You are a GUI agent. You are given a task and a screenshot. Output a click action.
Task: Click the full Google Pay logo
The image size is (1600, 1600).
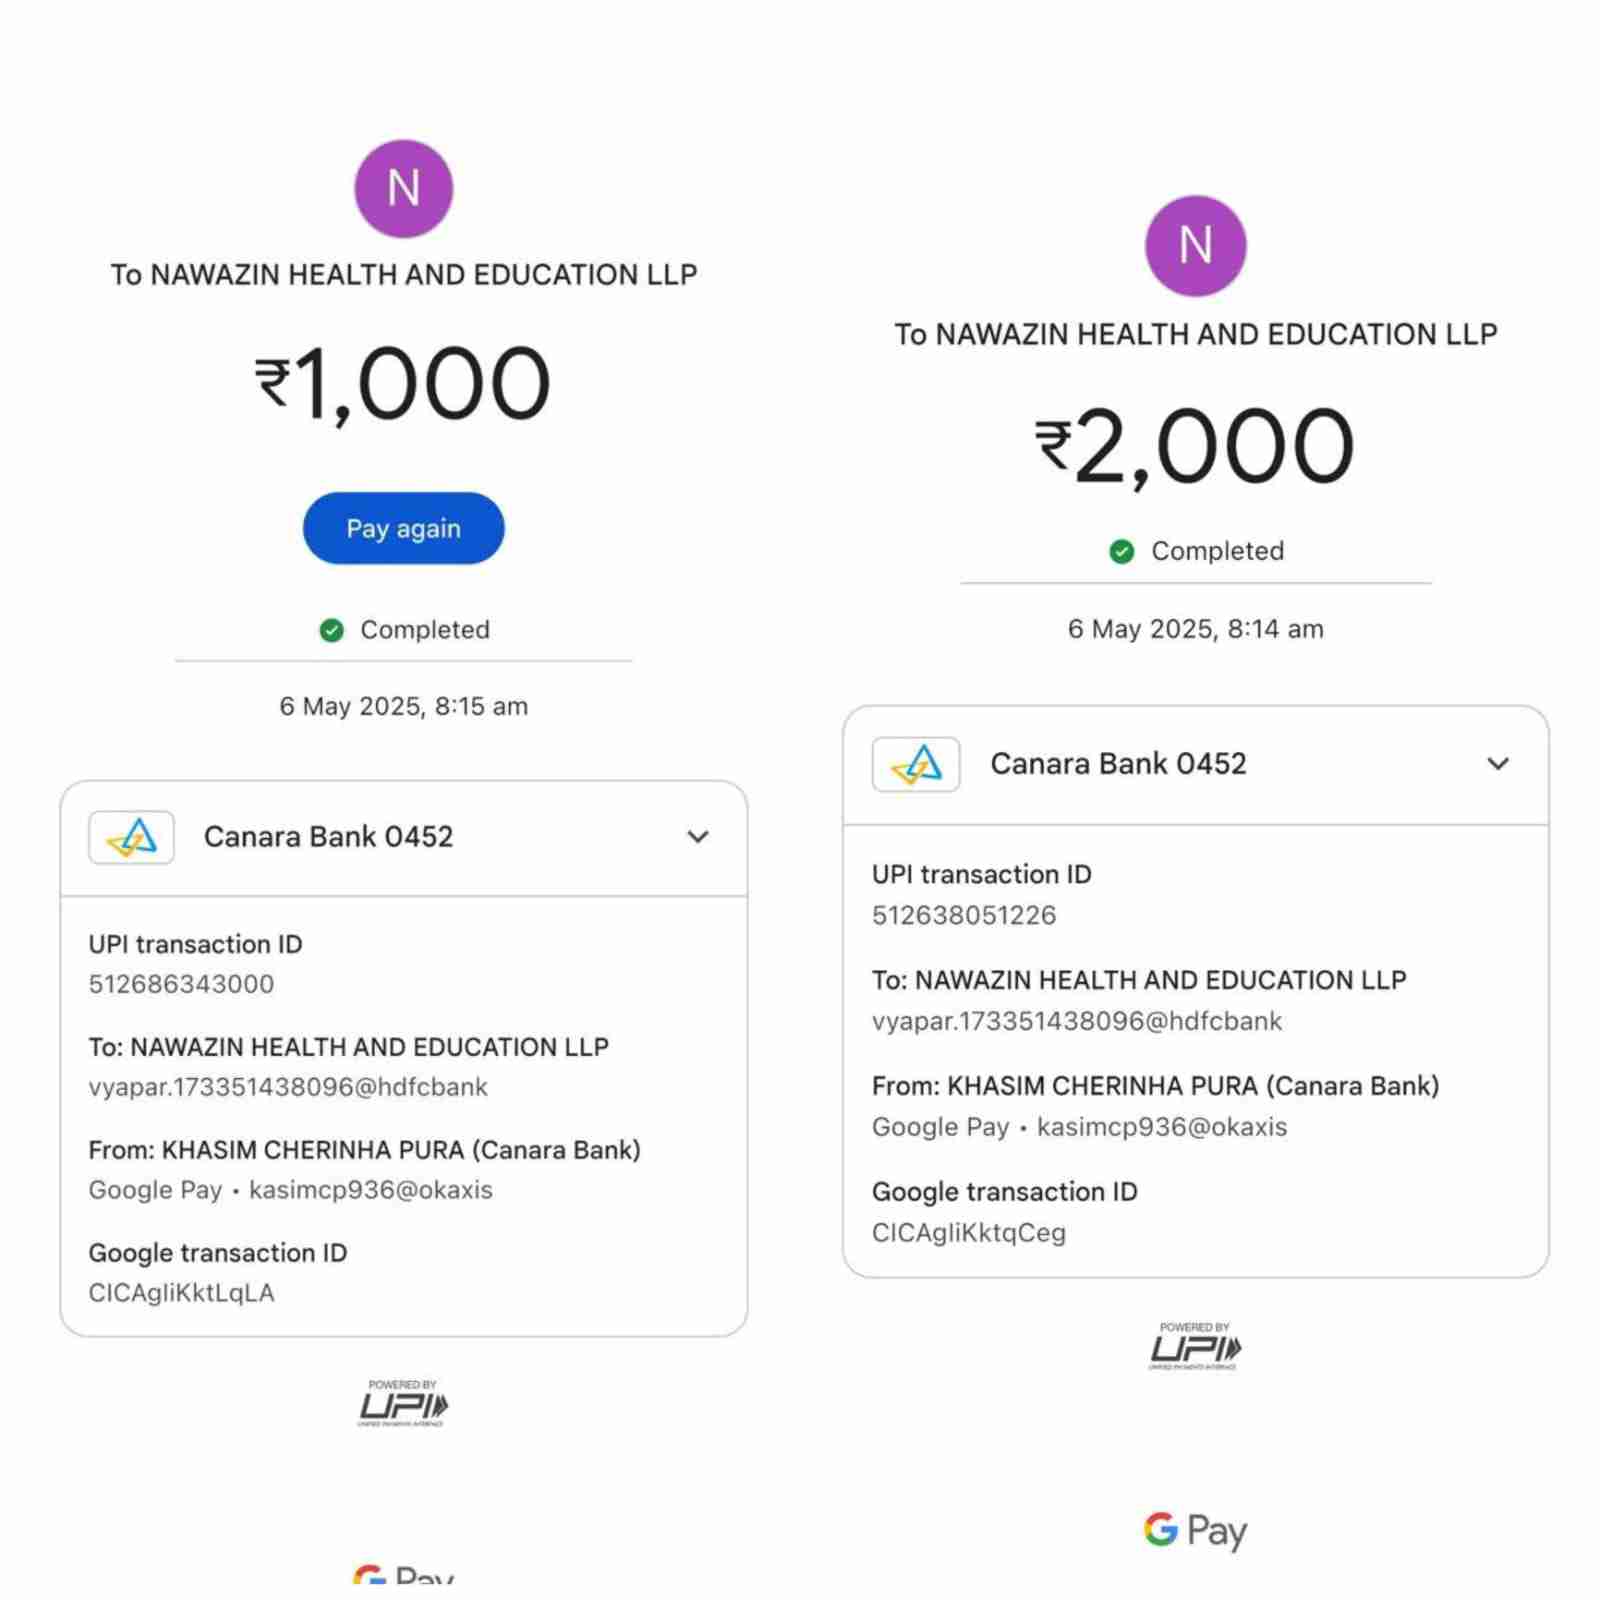(1195, 1530)
